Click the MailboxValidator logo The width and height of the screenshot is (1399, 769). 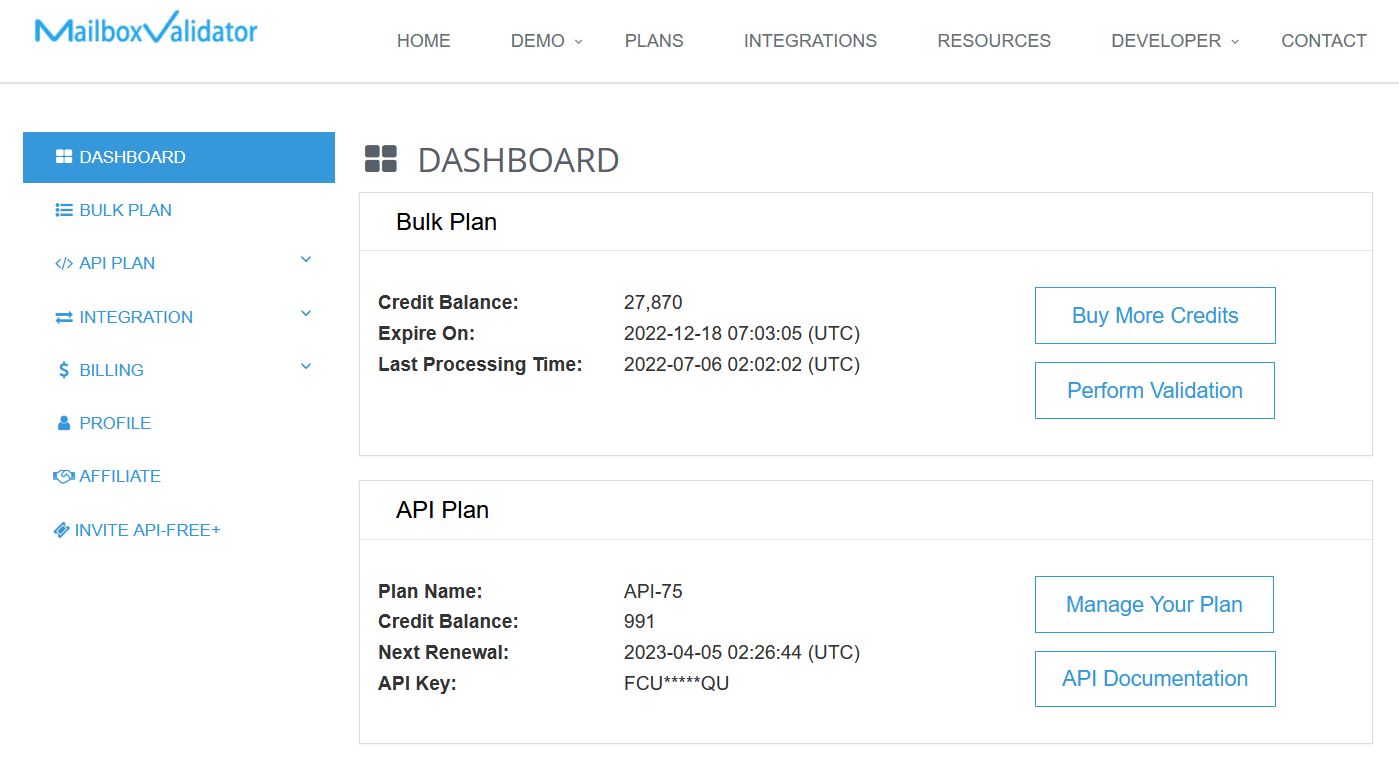click(x=145, y=30)
